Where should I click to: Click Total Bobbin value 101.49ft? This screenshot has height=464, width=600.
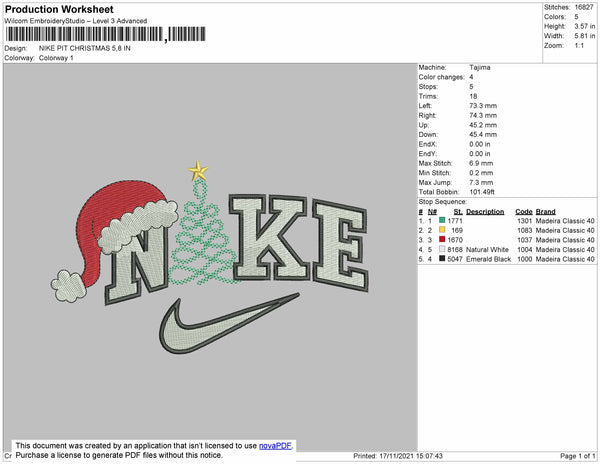tap(482, 192)
